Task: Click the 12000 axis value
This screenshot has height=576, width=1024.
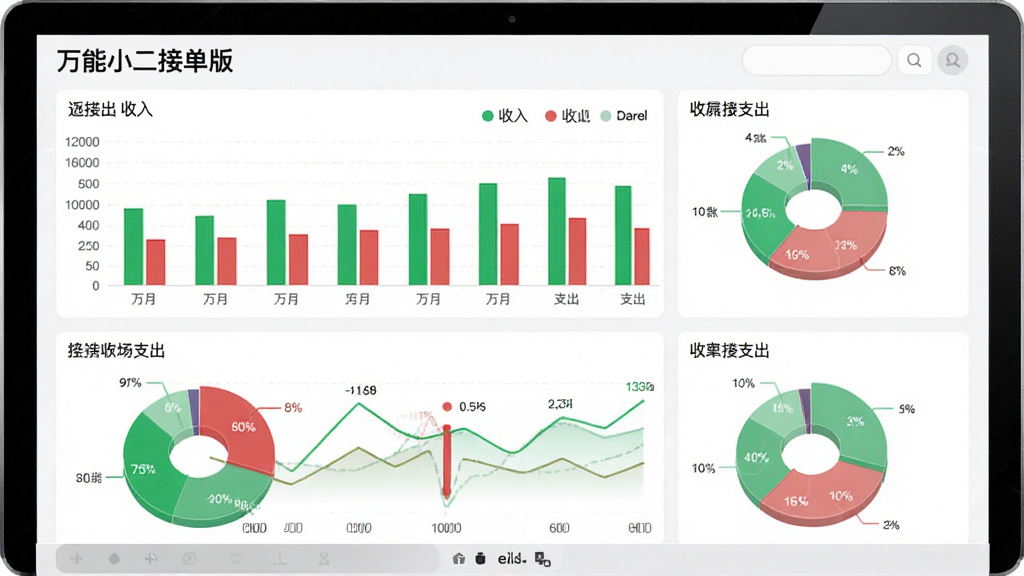Action: (82, 142)
